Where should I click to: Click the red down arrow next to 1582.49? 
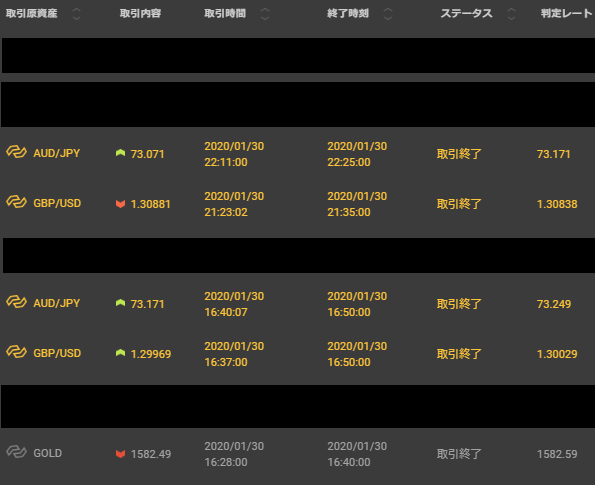[x=120, y=454]
